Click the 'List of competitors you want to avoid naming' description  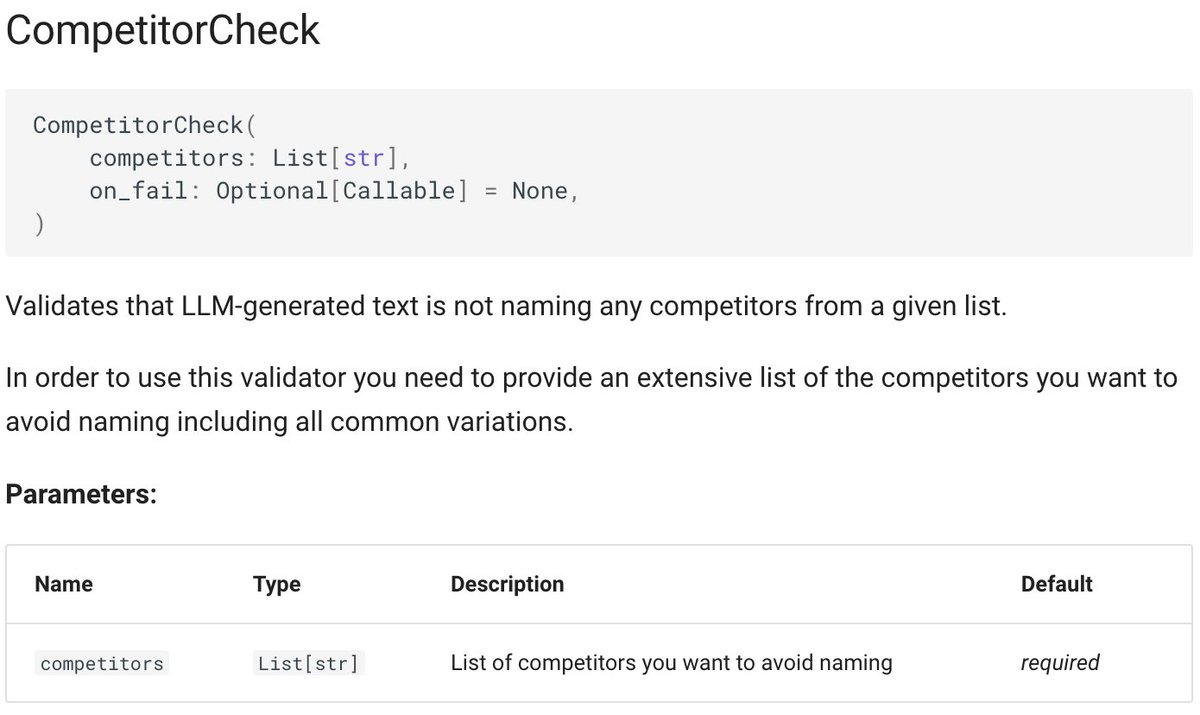click(x=671, y=662)
